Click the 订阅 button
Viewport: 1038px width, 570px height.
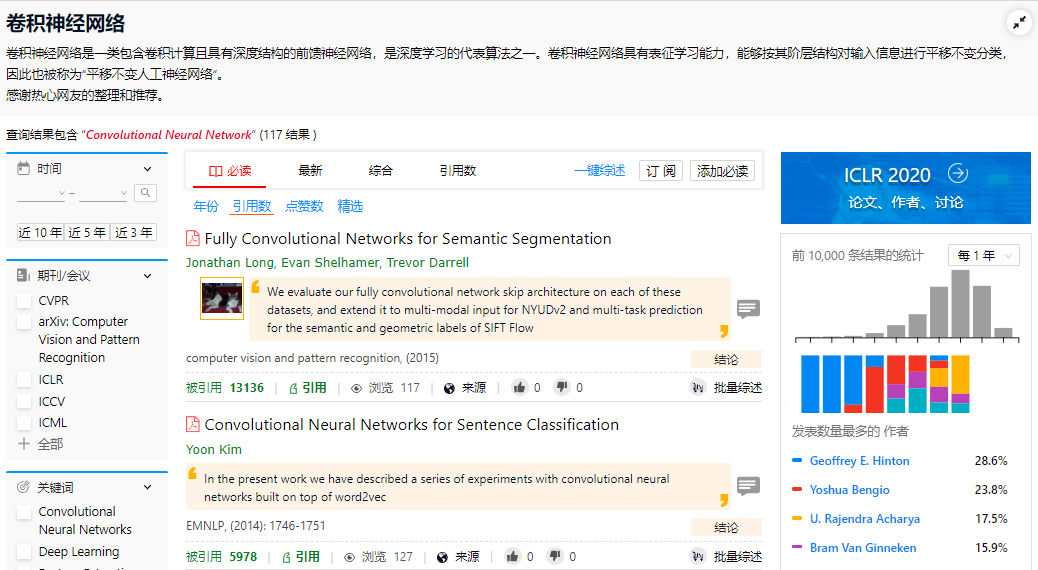pyautogui.click(x=661, y=171)
